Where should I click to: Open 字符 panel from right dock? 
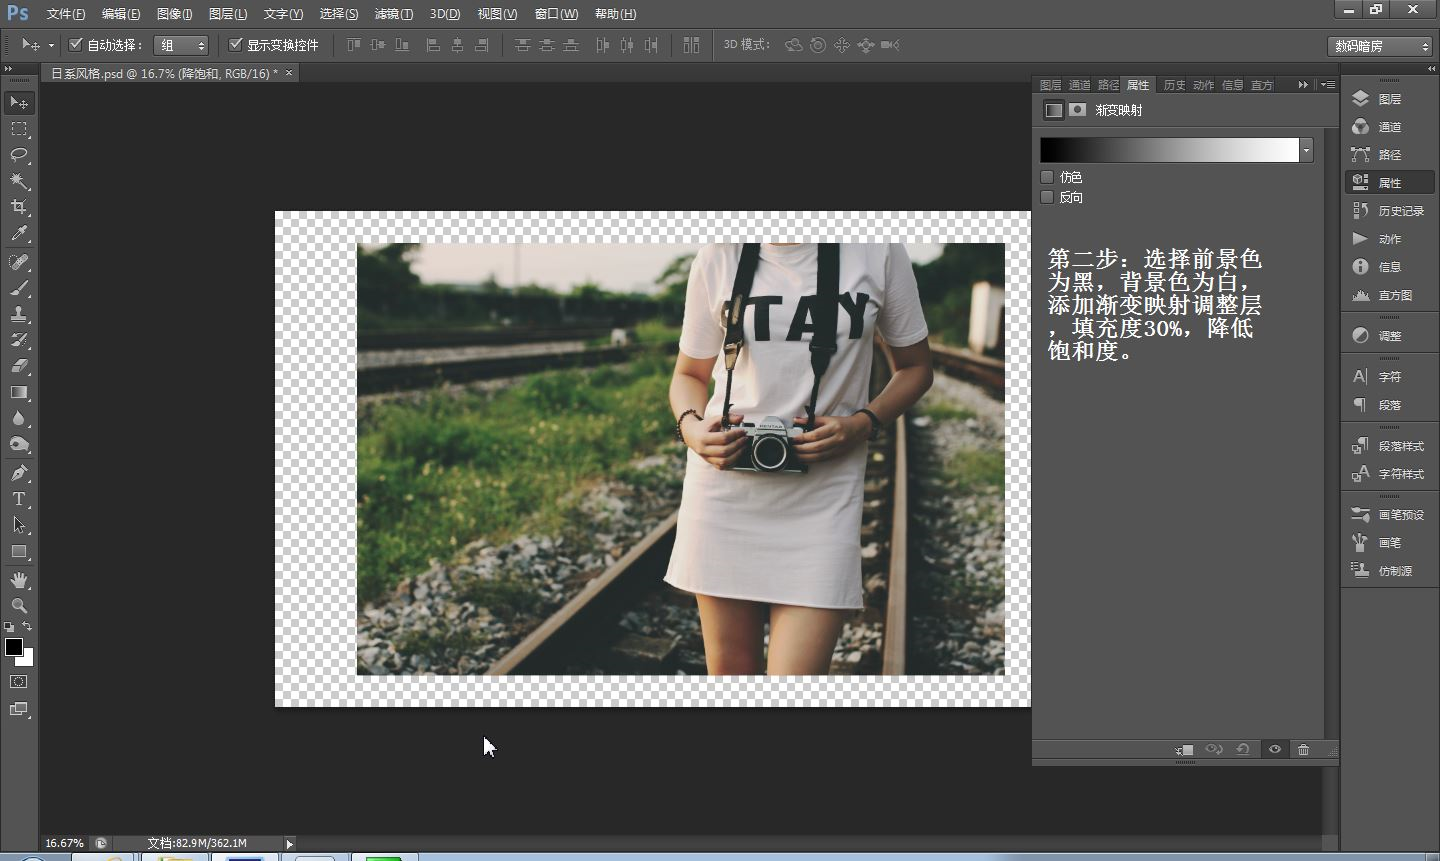[x=1389, y=377]
